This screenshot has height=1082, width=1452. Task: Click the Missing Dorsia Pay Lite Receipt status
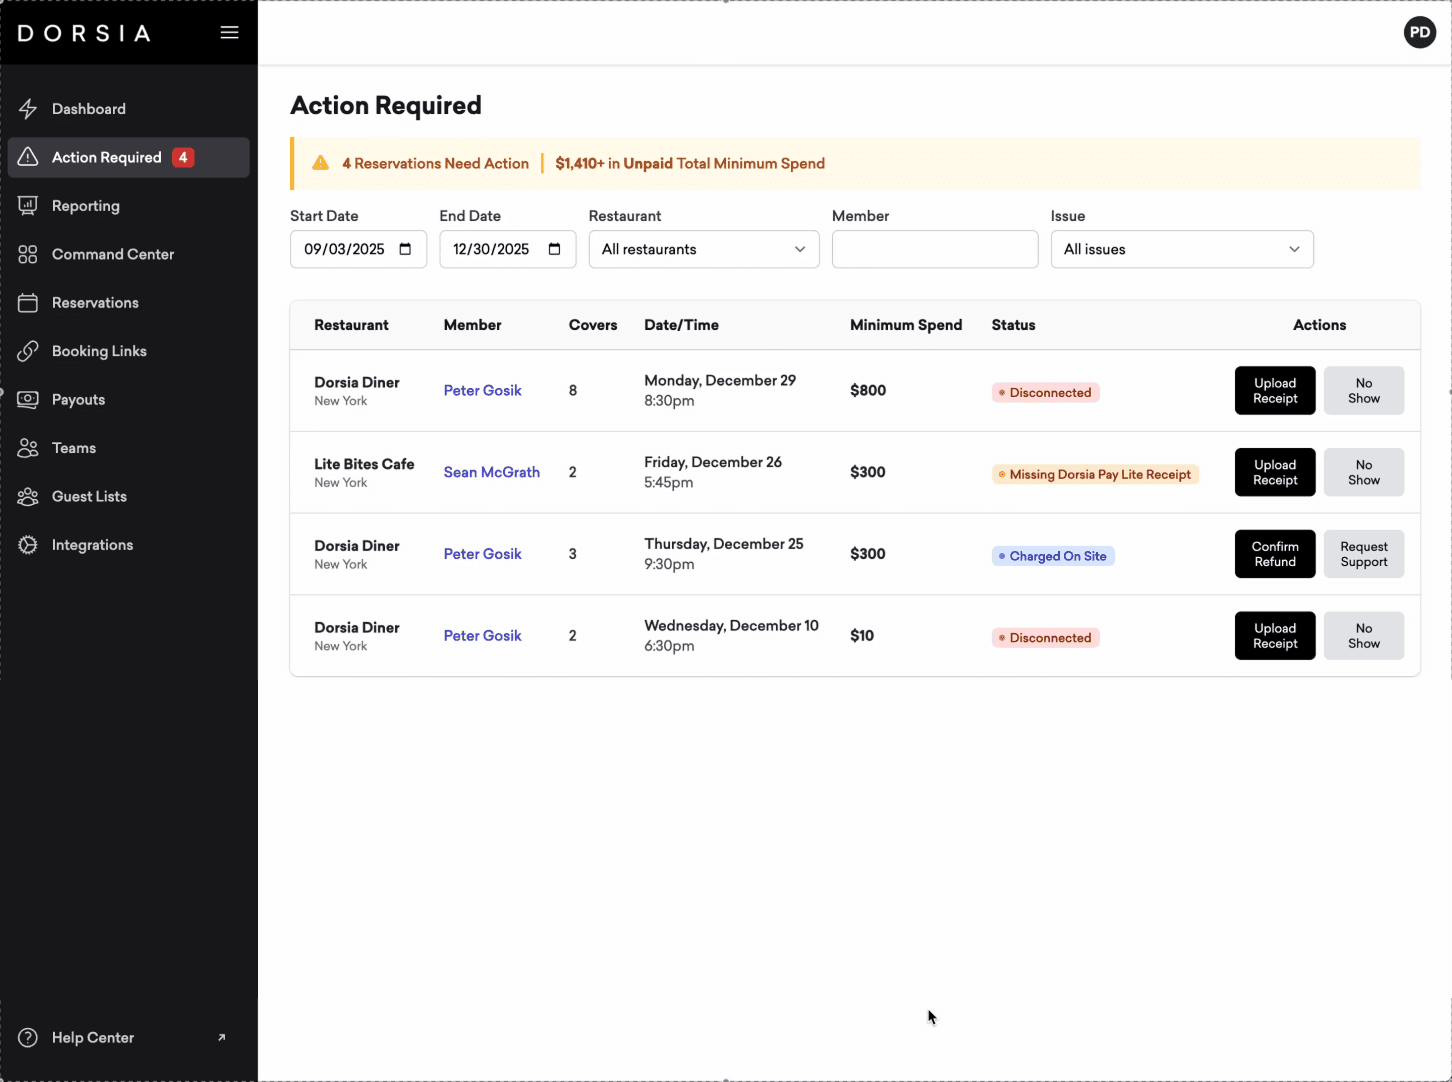[1096, 475]
